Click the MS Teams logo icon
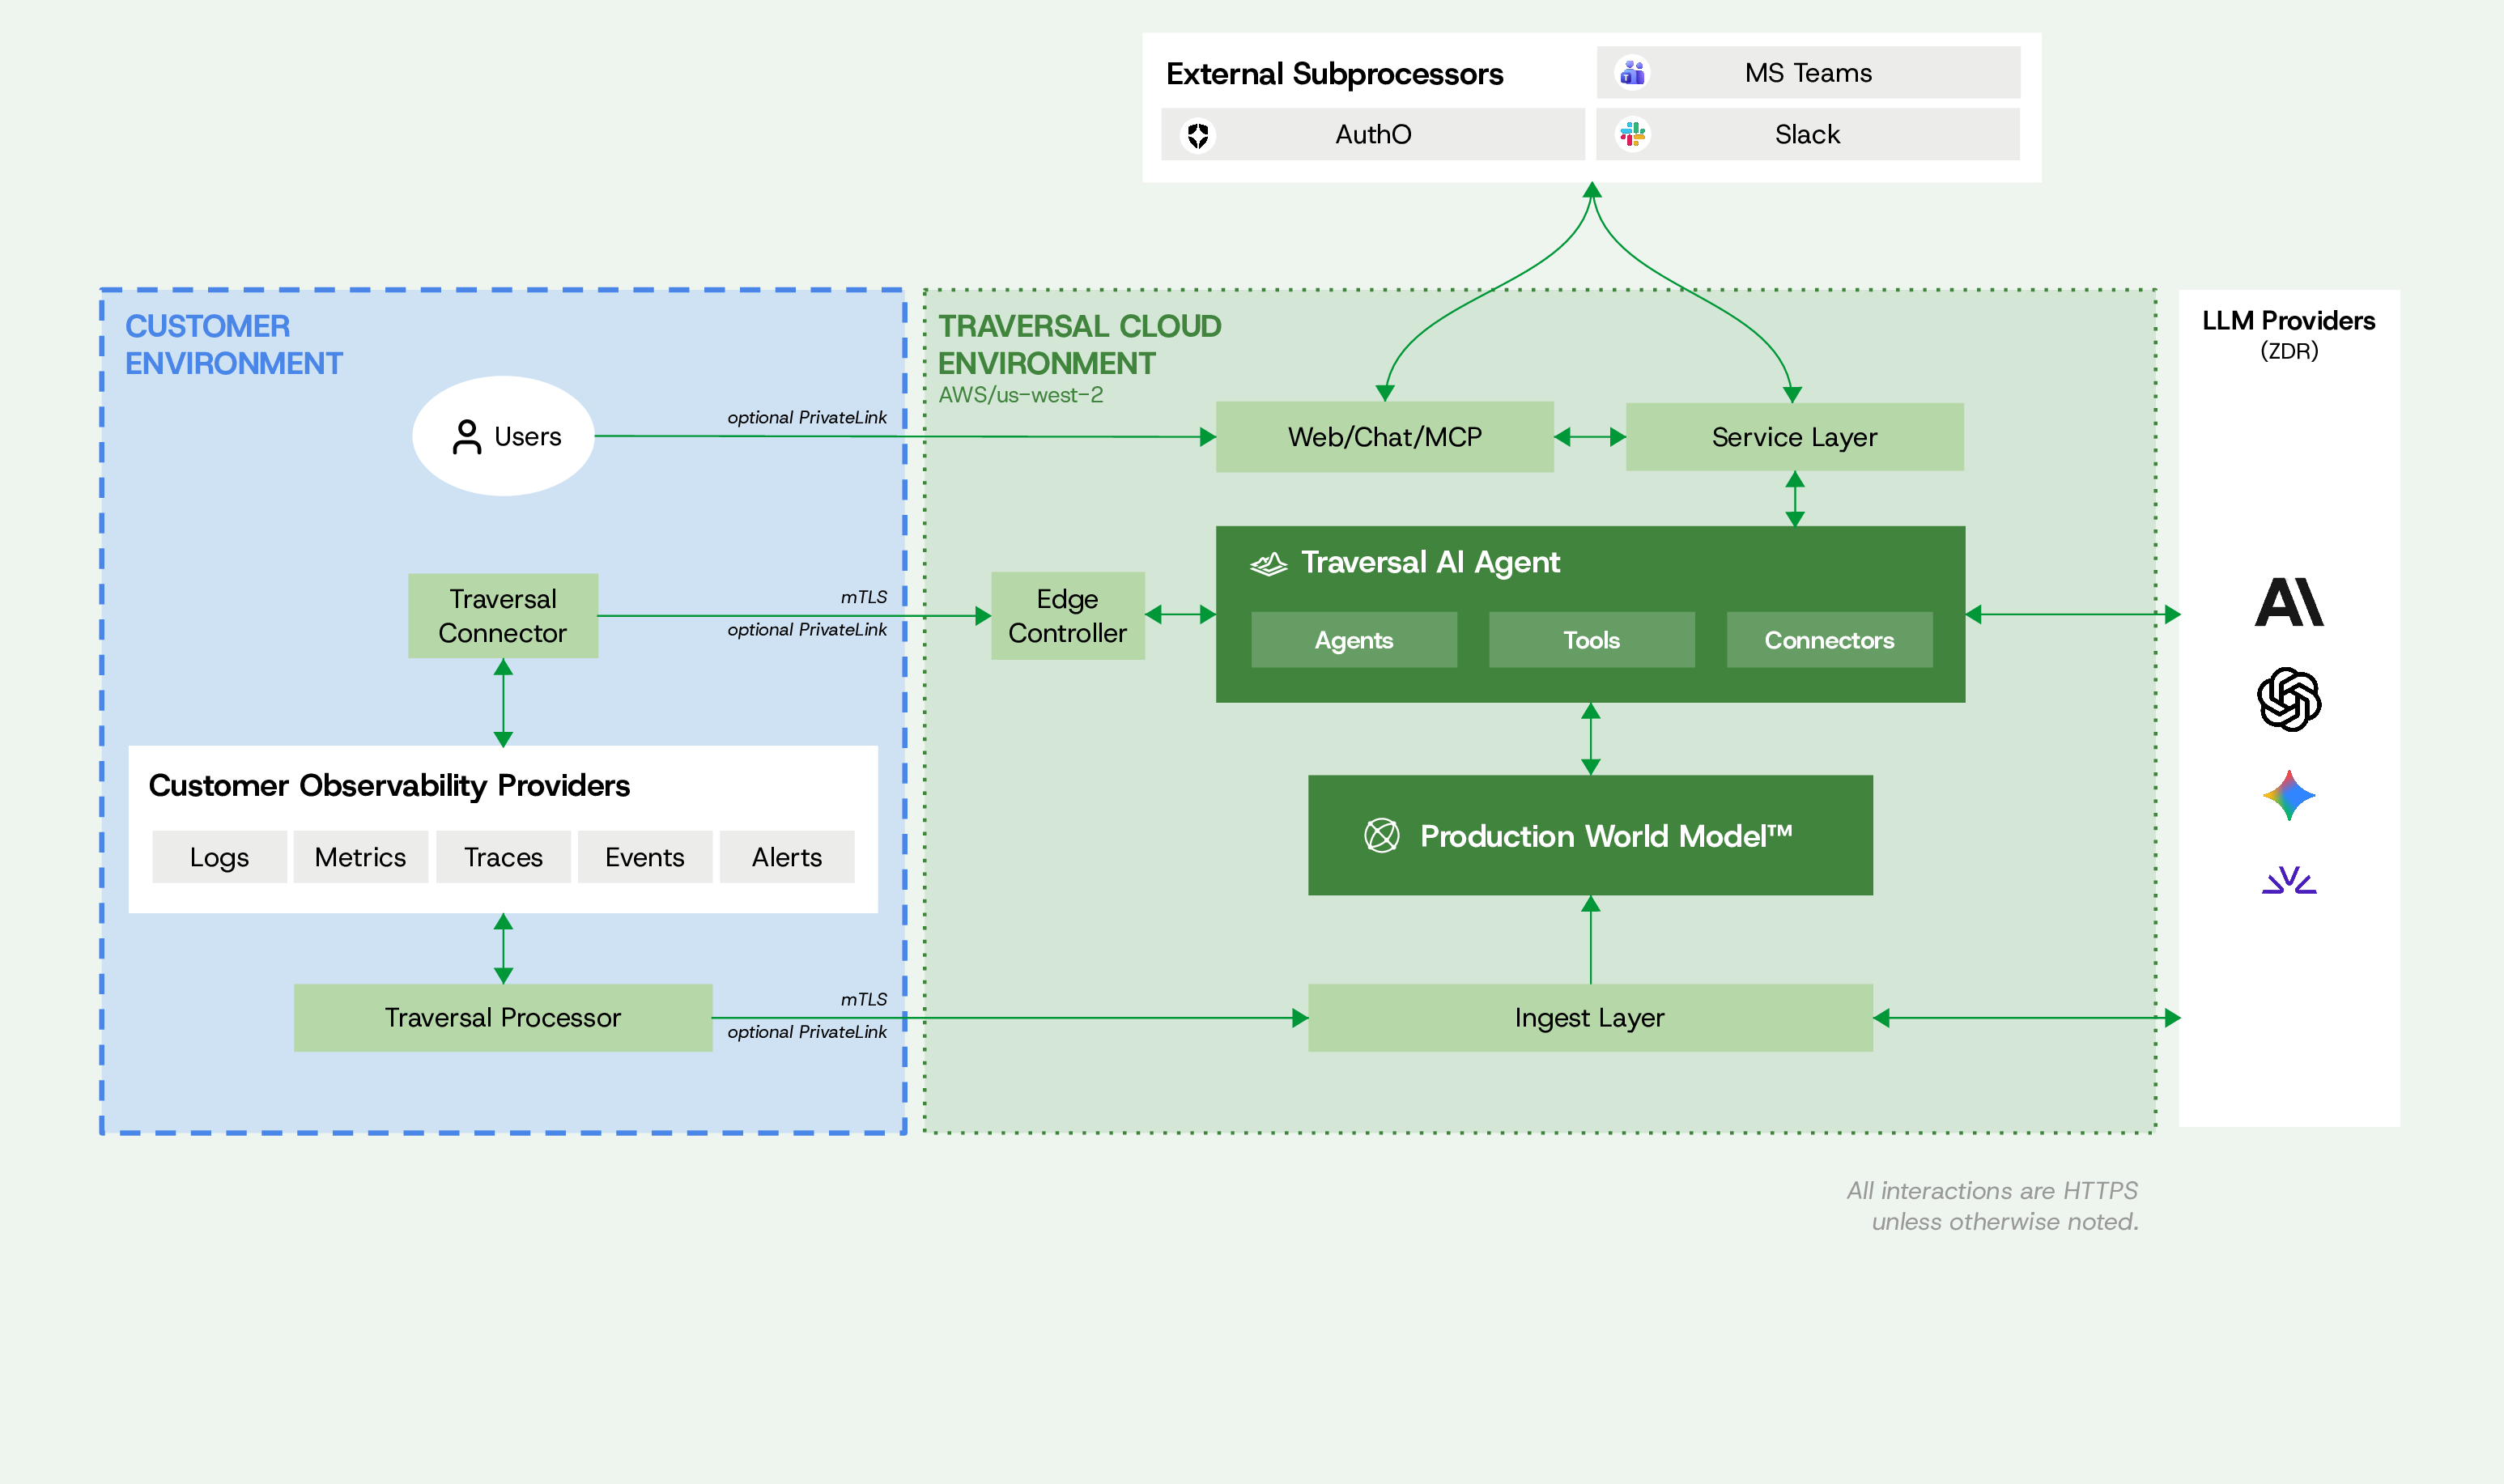 pos(1632,73)
